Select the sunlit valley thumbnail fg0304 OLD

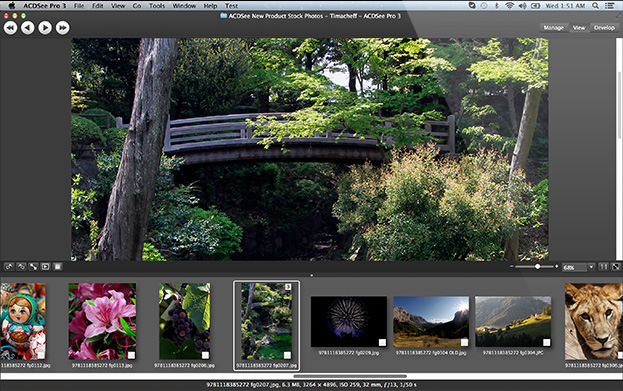pyautogui.click(x=431, y=321)
